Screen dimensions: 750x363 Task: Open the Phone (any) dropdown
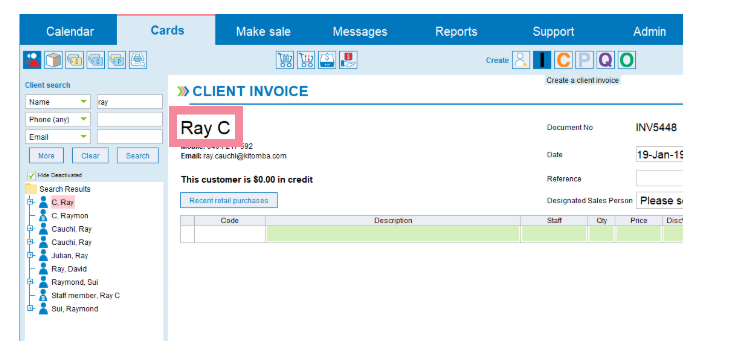57,120
